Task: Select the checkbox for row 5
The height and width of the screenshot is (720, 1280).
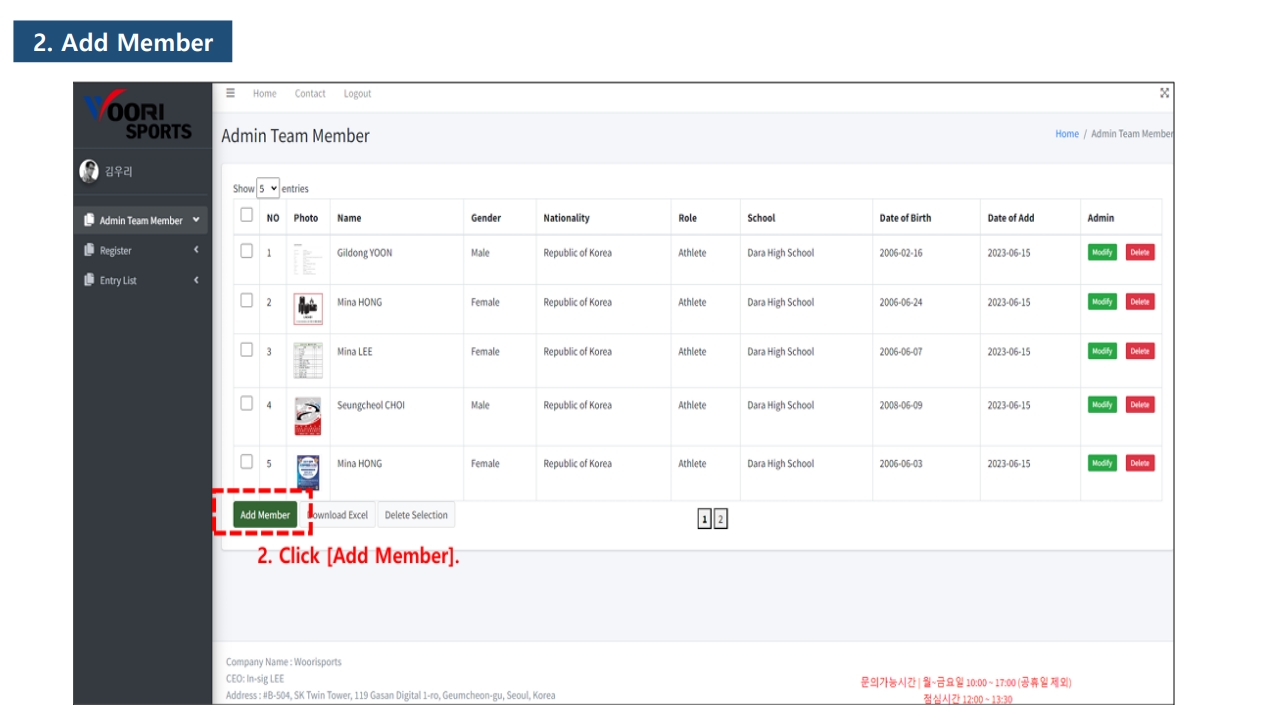Action: pyautogui.click(x=246, y=461)
